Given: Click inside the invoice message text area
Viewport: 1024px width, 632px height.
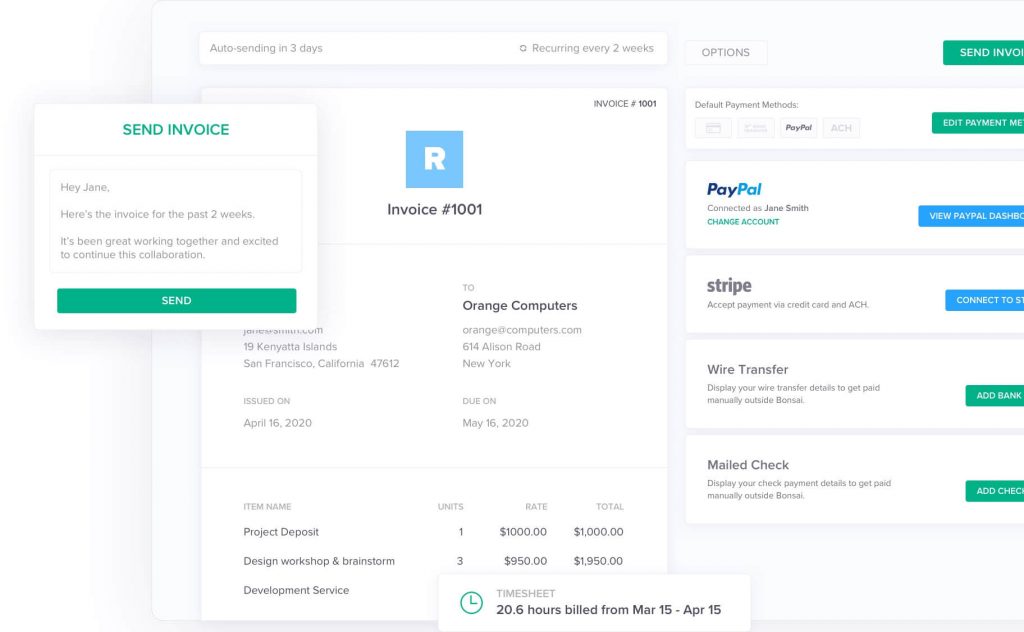Looking at the screenshot, I should point(176,220).
